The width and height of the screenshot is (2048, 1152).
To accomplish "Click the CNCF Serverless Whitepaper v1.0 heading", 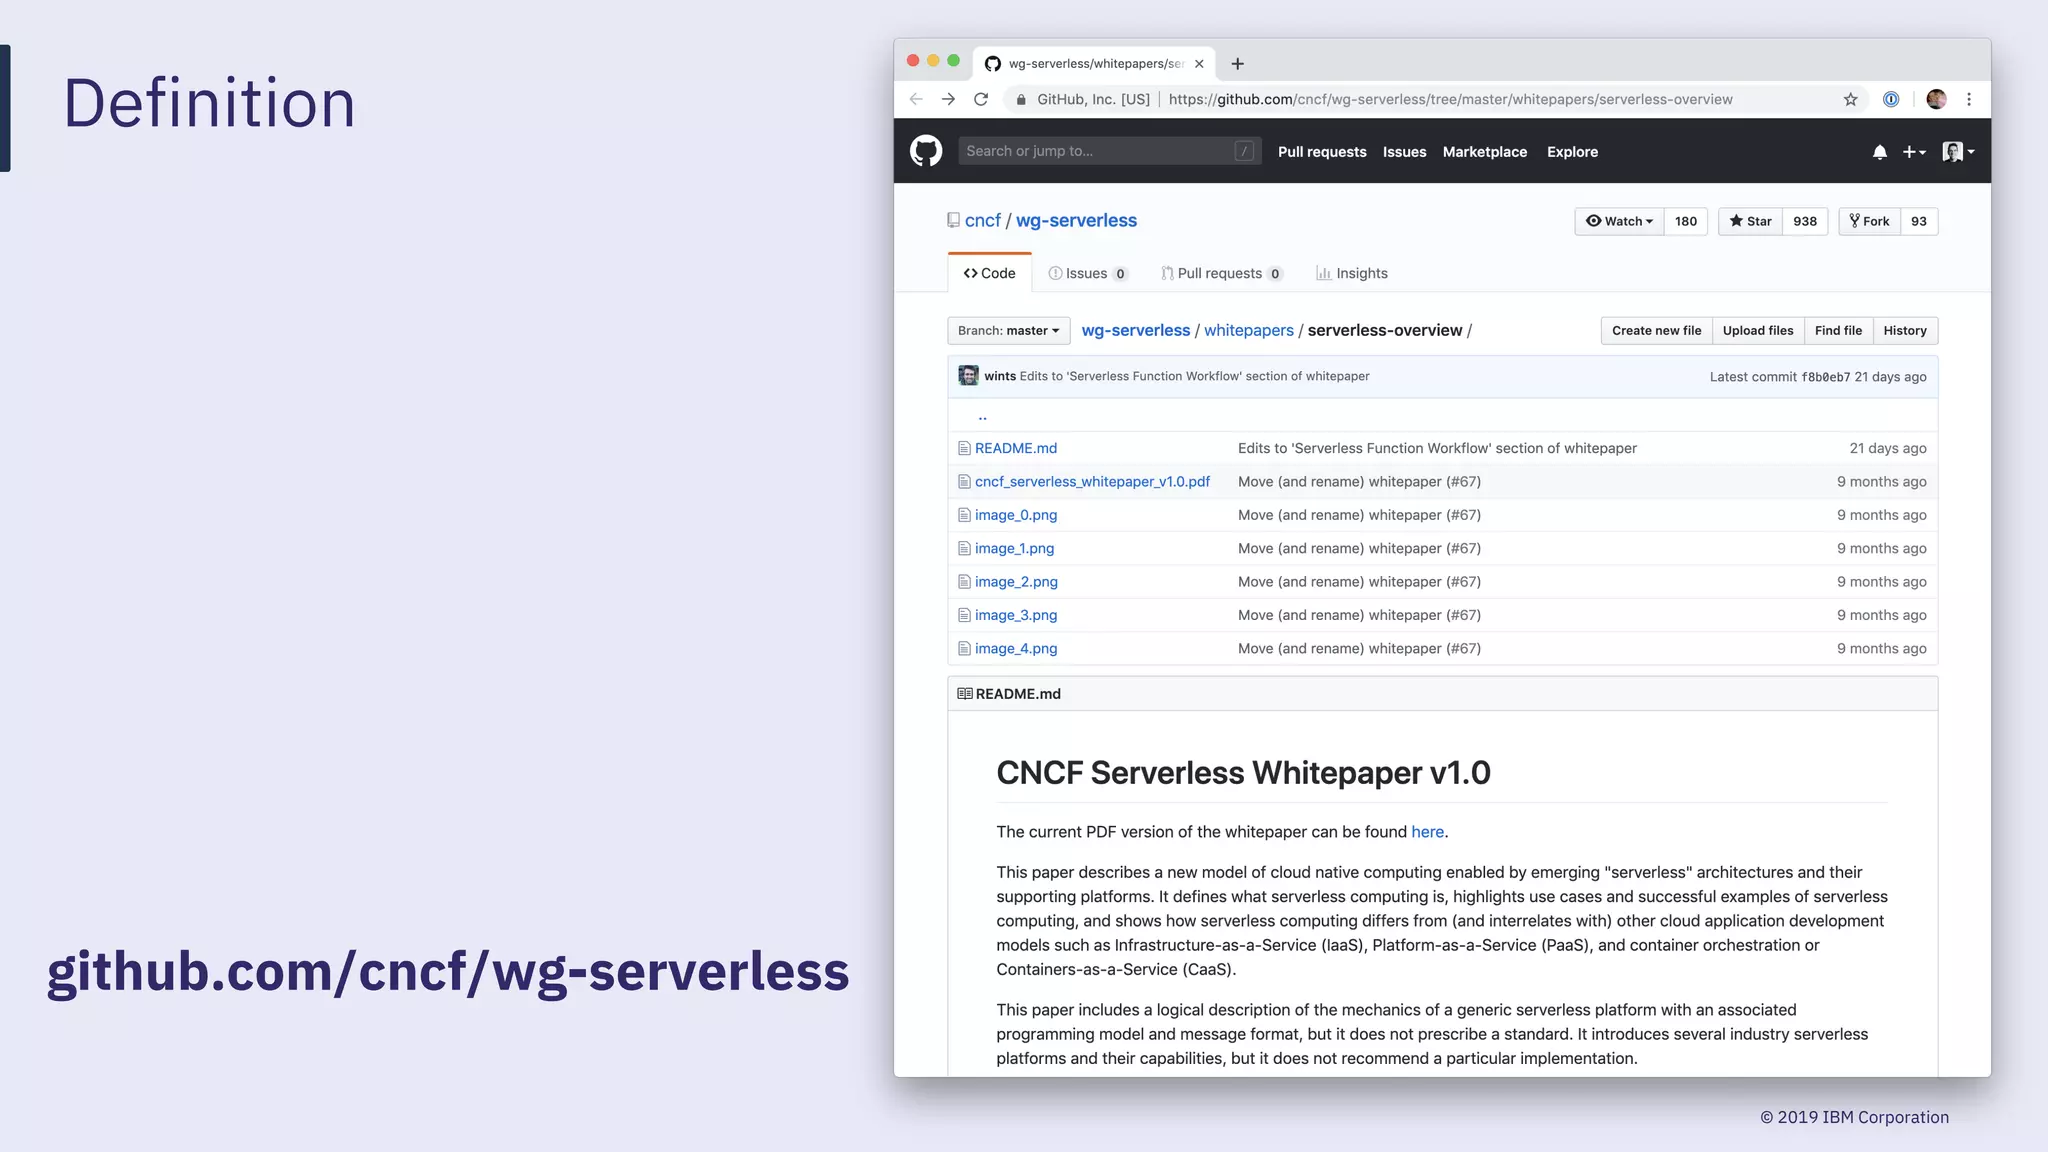I will [x=1243, y=773].
